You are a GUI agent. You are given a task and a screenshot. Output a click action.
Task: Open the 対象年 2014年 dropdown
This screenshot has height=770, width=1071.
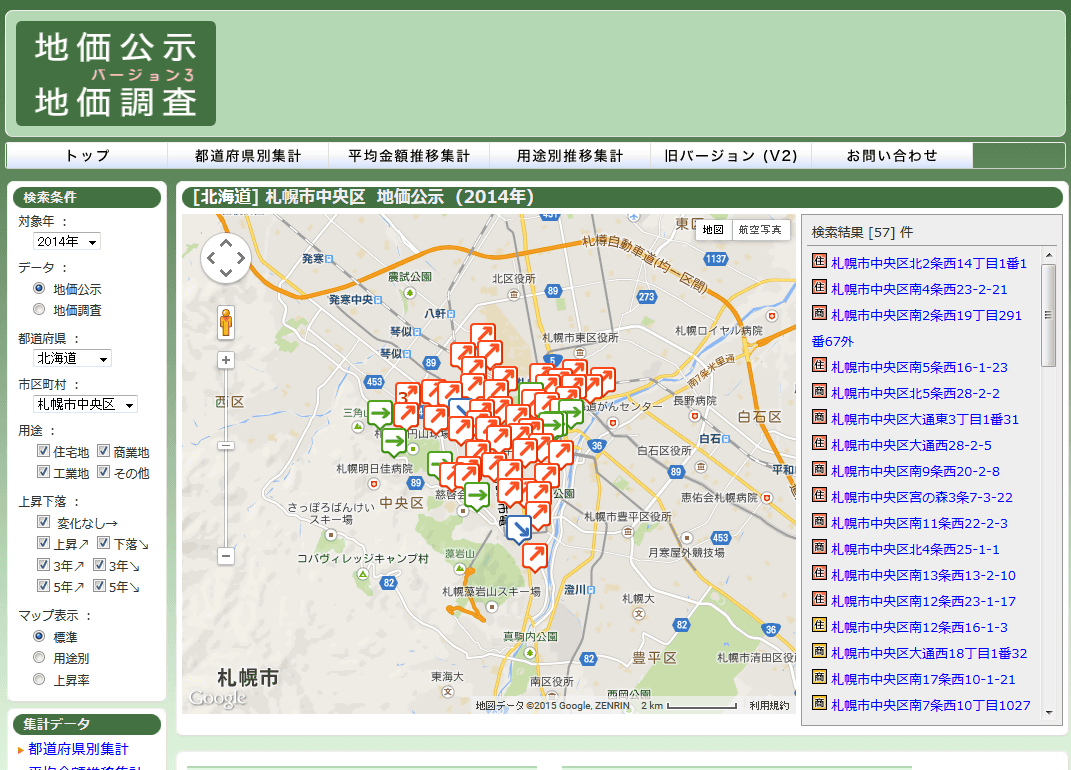[x=67, y=241]
